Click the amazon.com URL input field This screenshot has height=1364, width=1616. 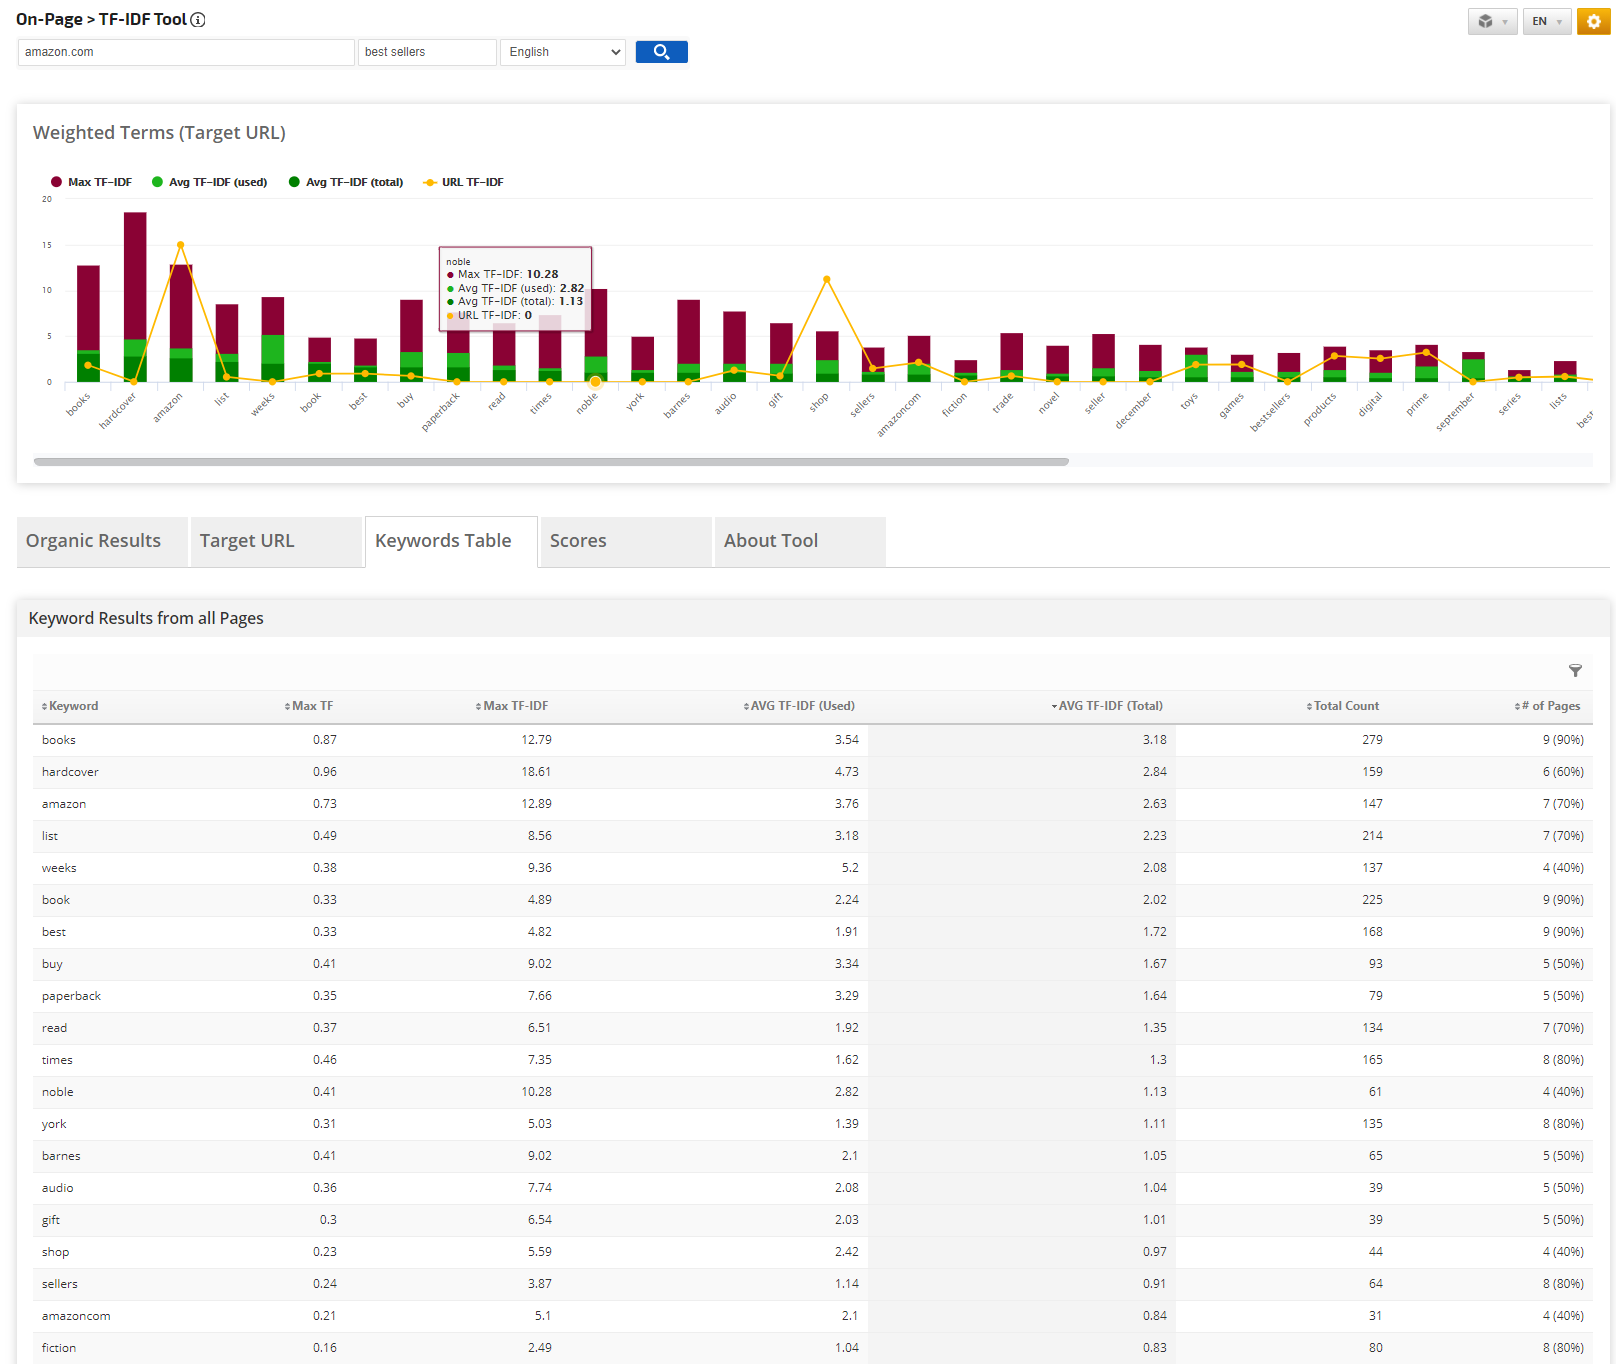click(x=186, y=52)
